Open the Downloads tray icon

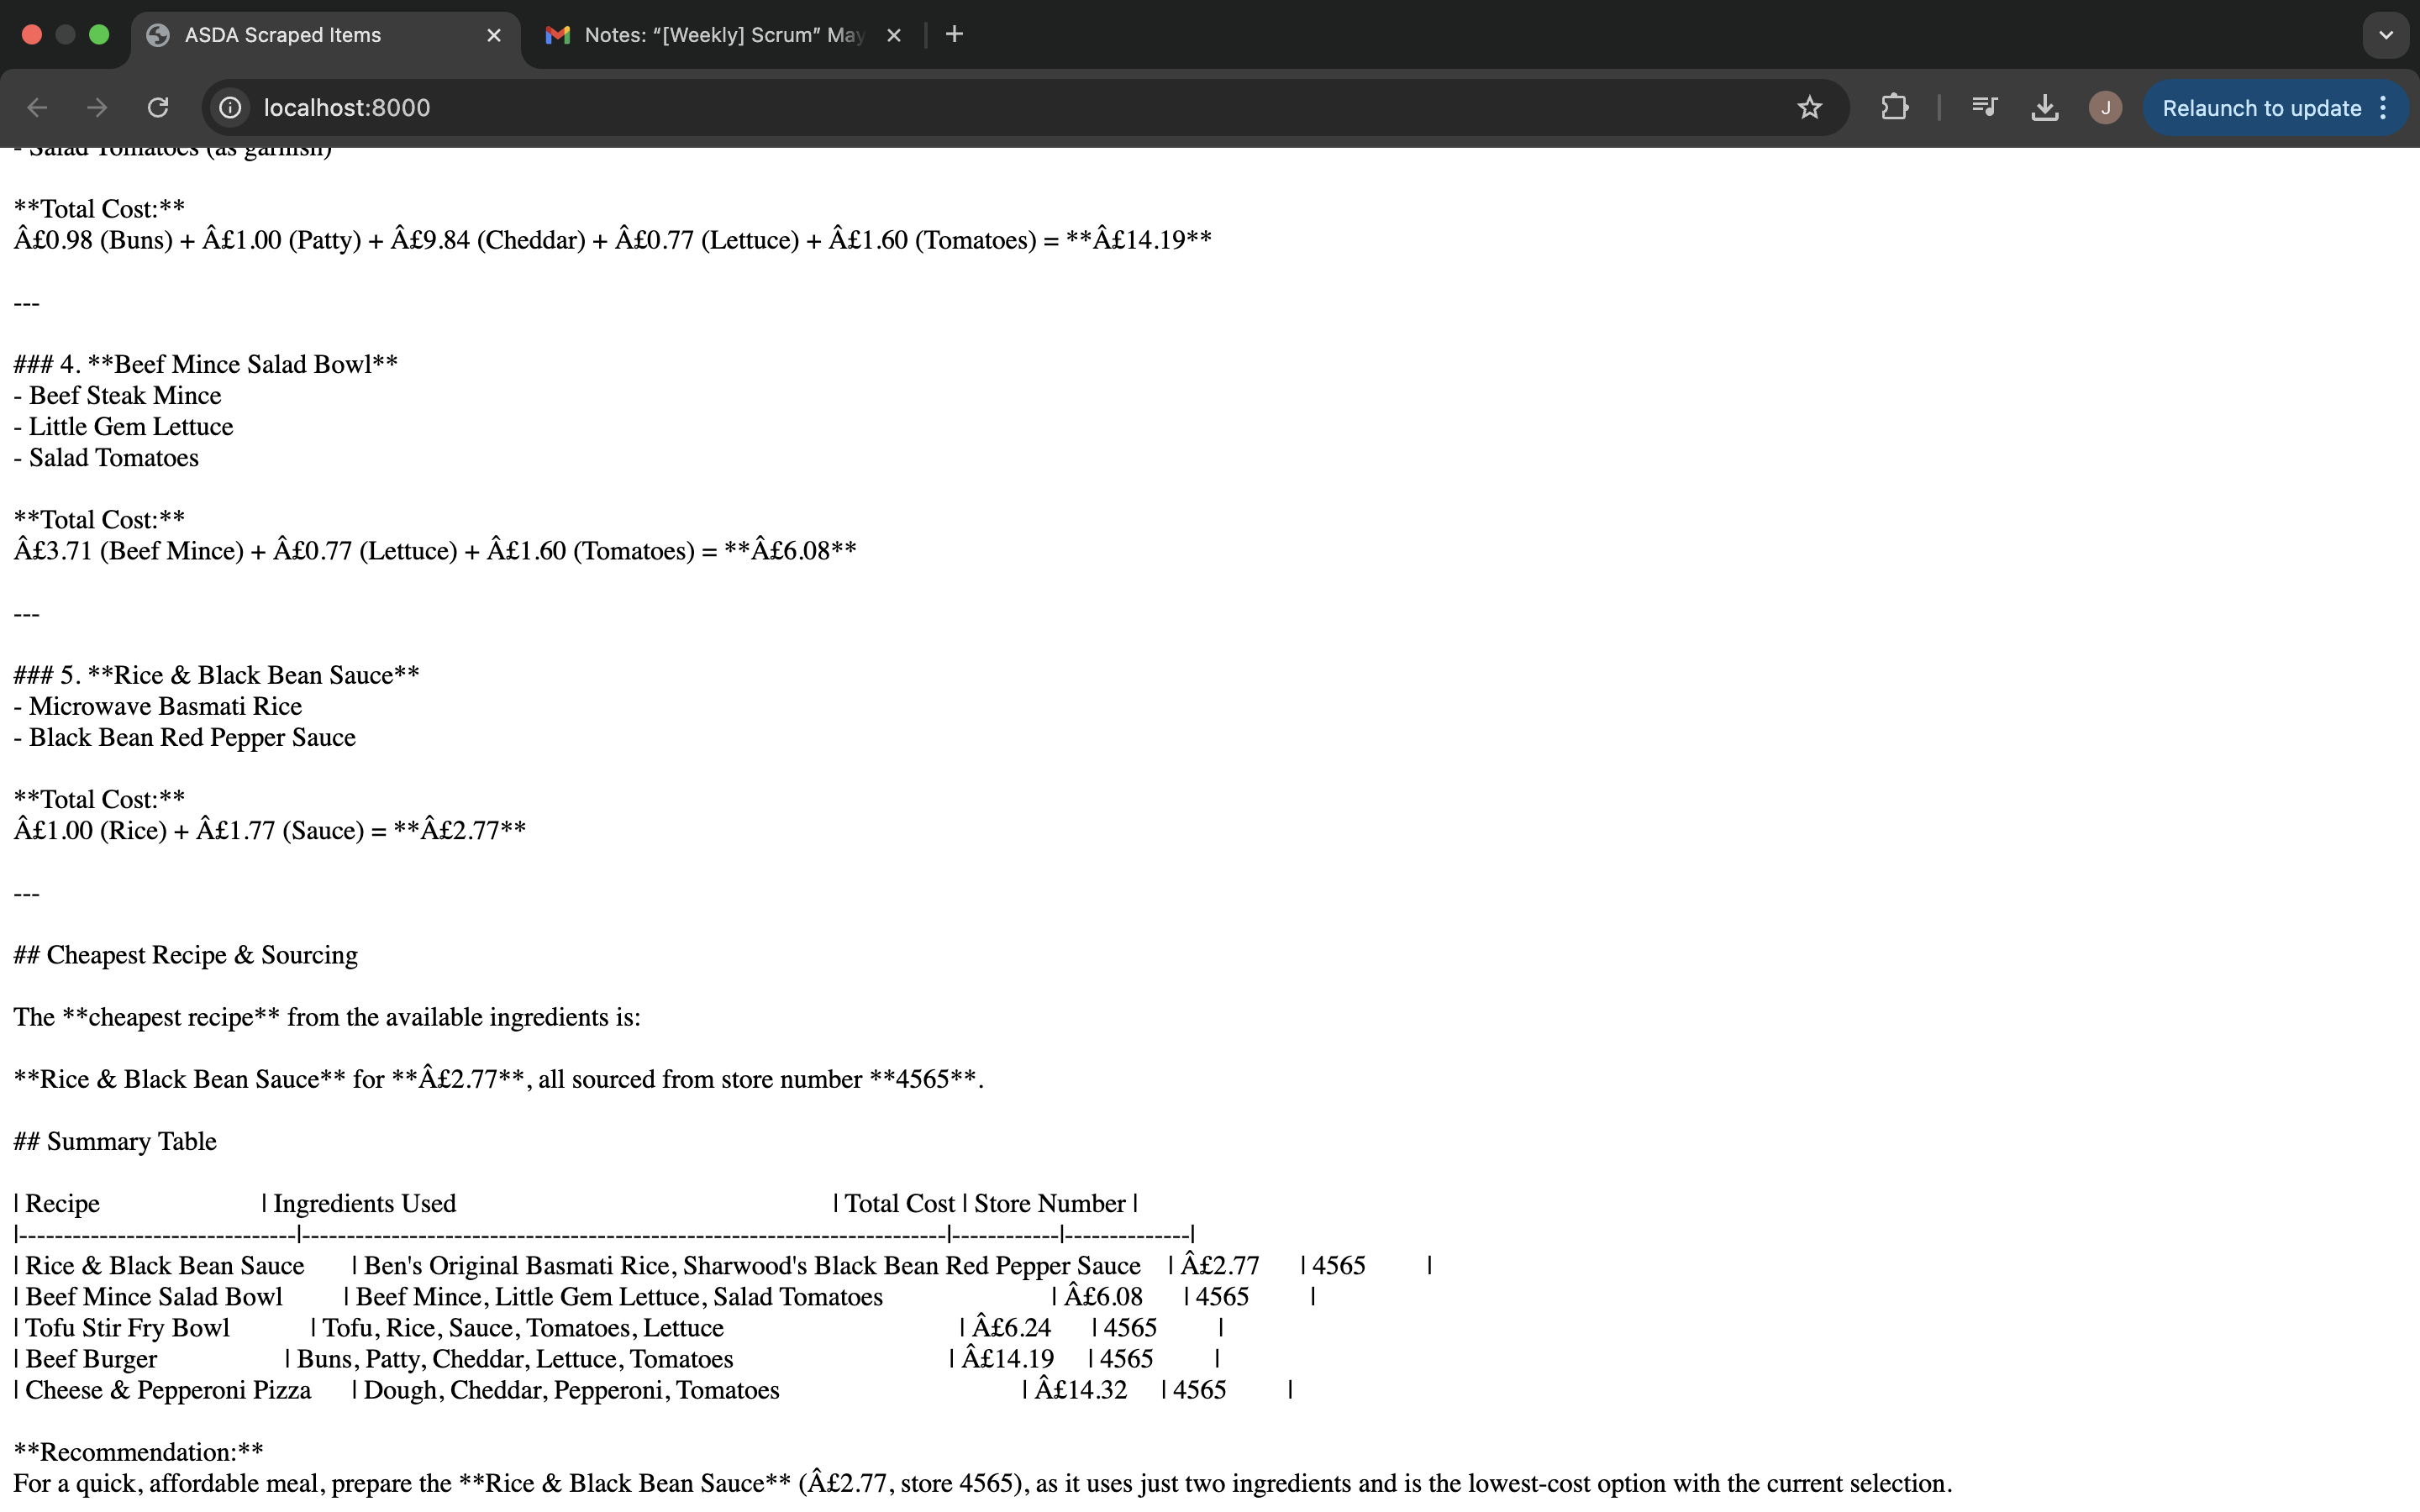pyautogui.click(x=2044, y=108)
